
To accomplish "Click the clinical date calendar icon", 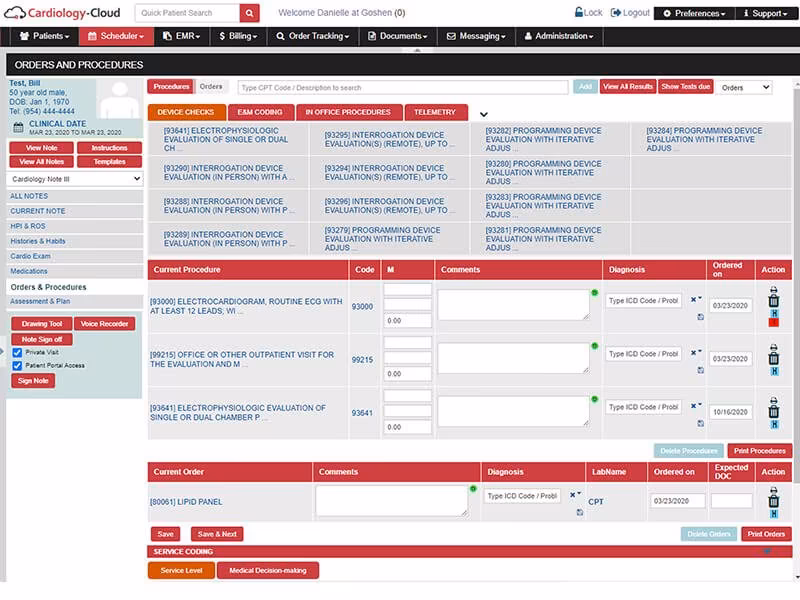I will (18, 128).
